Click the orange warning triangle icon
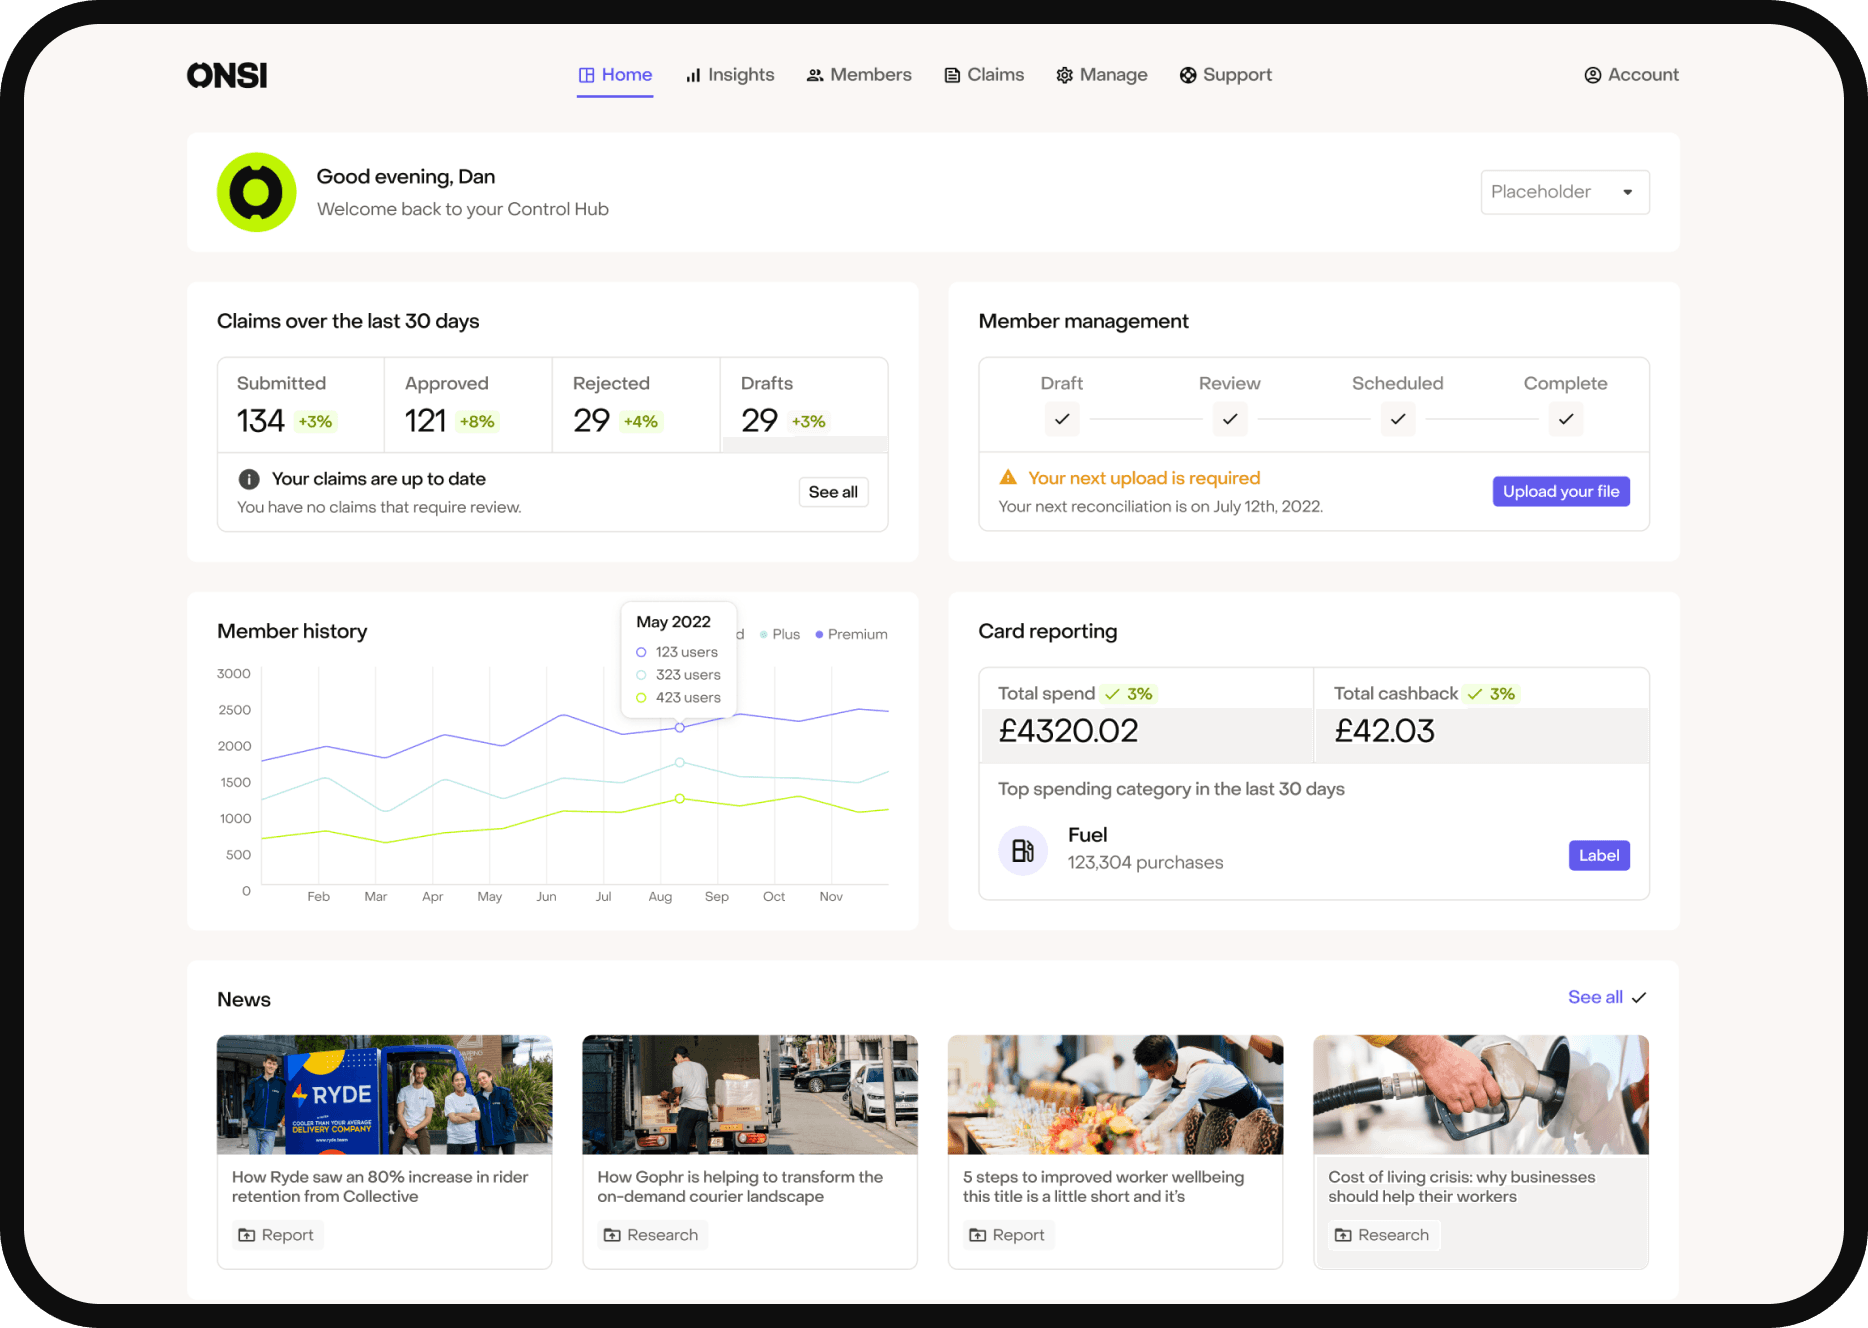 tap(1008, 477)
